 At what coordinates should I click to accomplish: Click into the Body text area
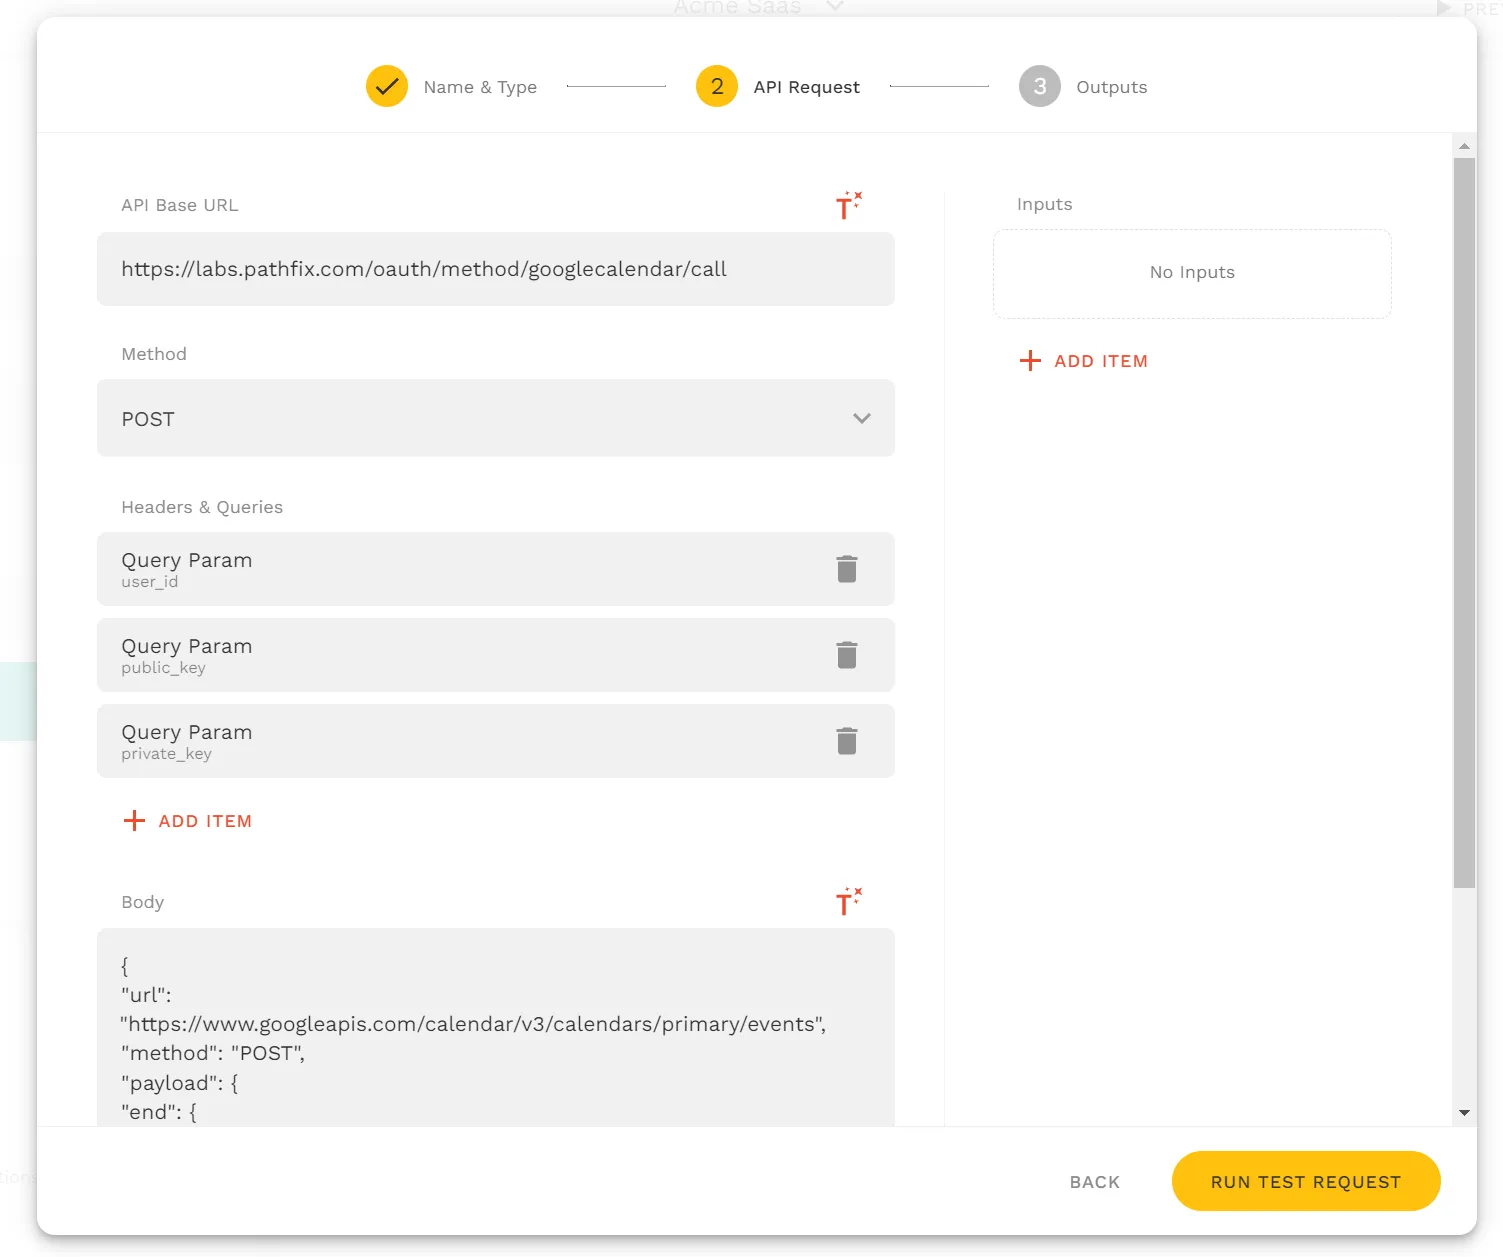[496, 1028]
